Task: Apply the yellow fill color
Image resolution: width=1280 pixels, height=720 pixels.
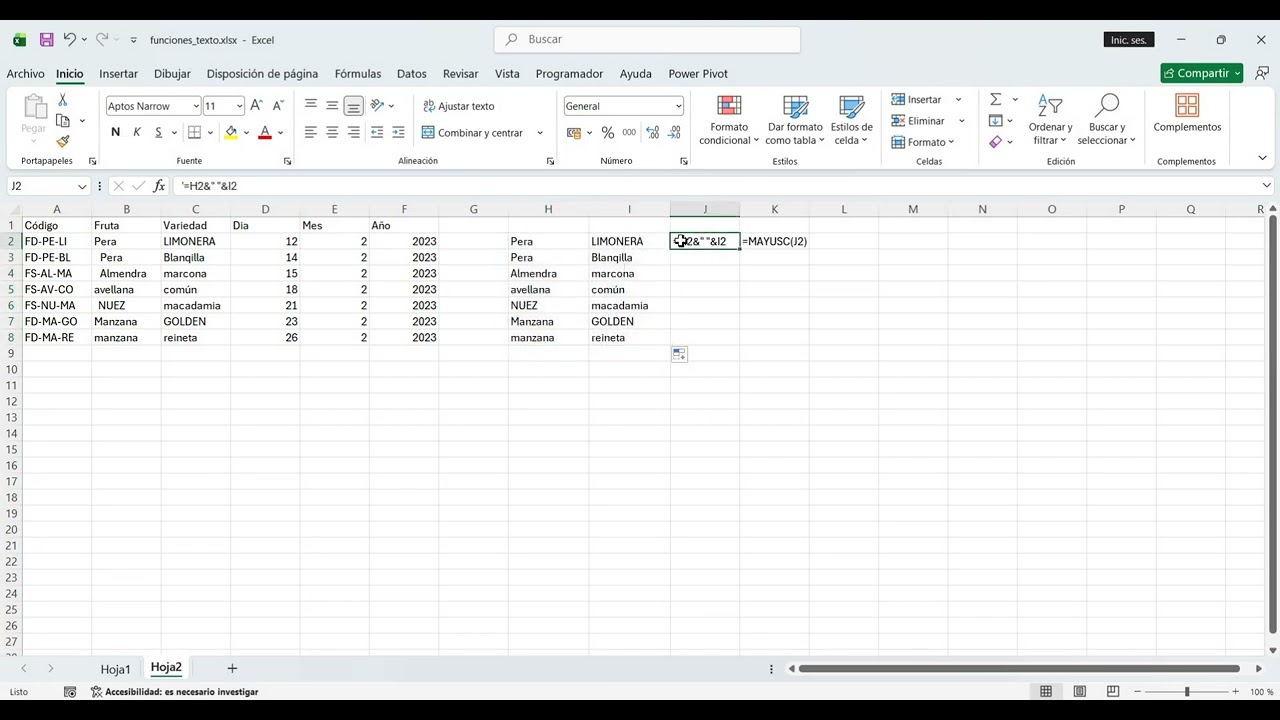Action: pyautogui.click(x=231, y=132)
